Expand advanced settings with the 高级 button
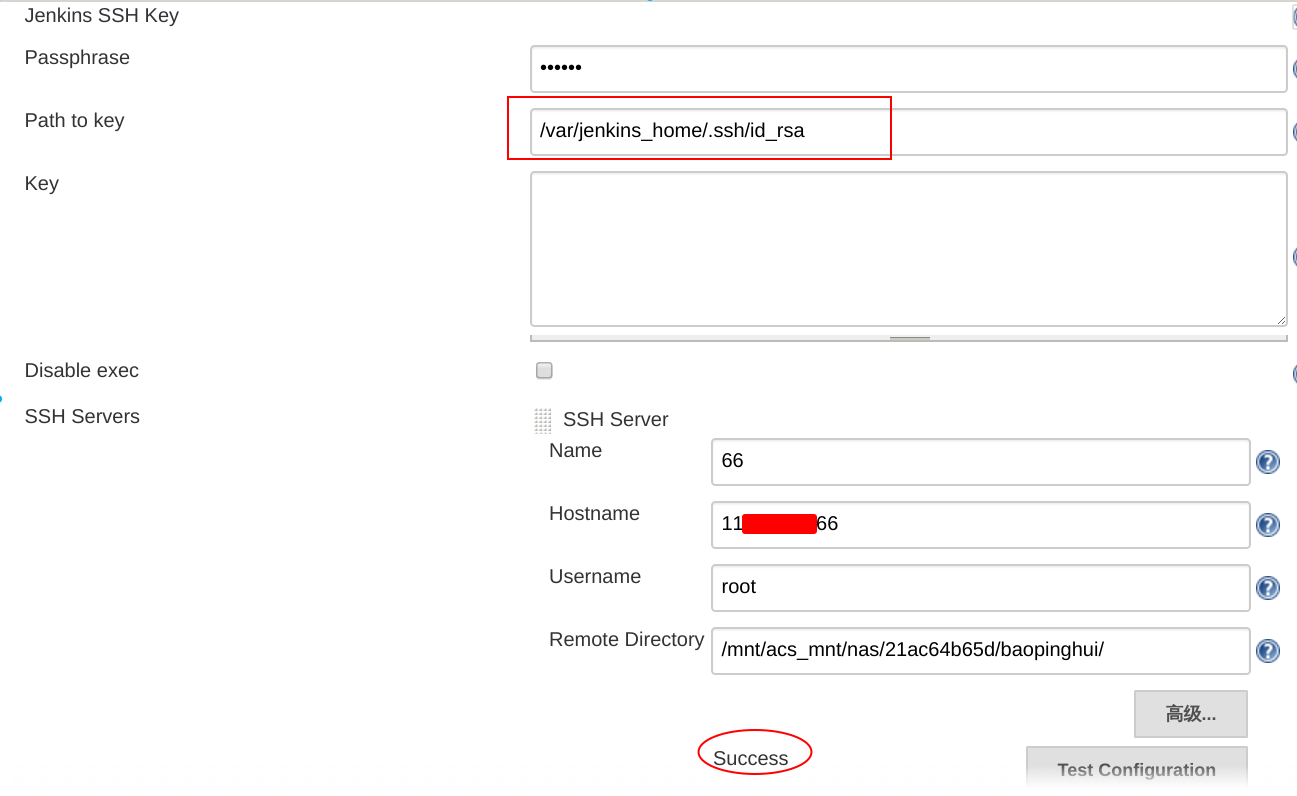1297x796 pixels. point(1190,714)
